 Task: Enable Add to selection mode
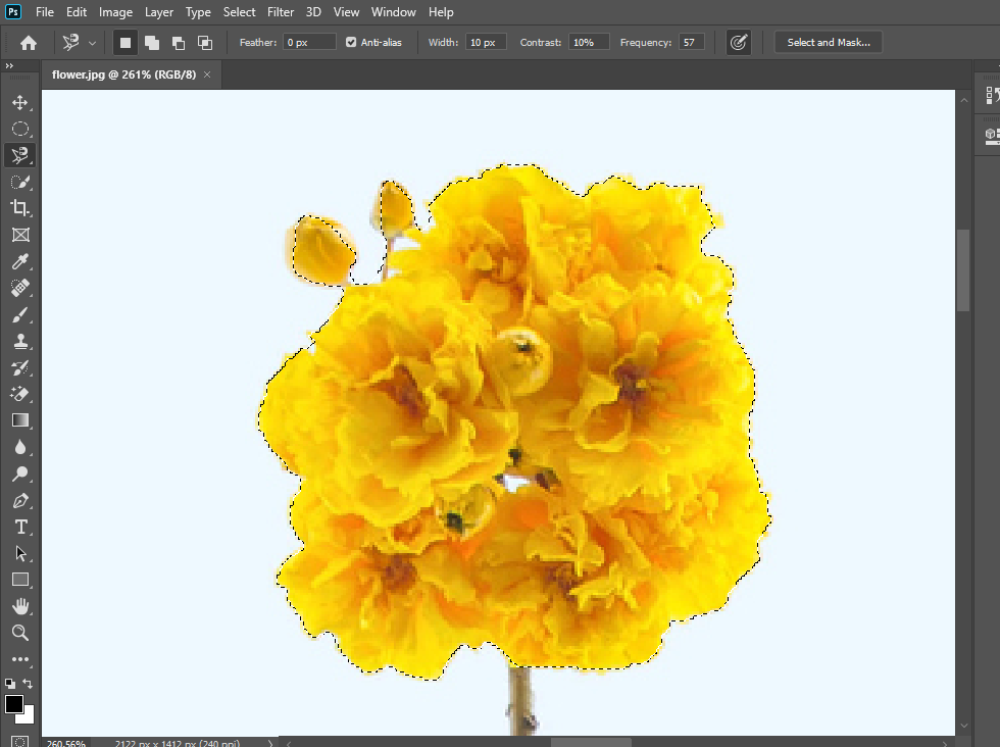(x=152, y=43)
